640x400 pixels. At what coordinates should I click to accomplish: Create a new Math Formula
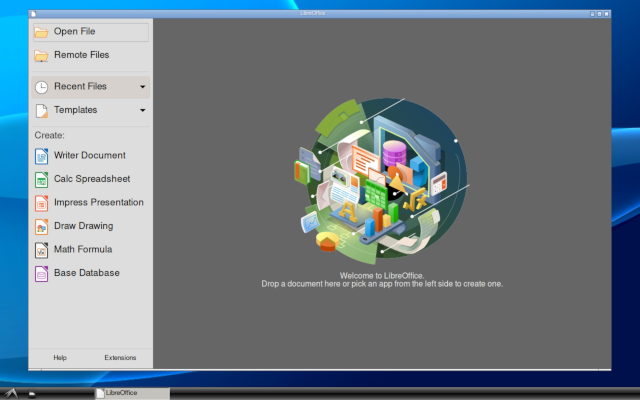coord(91,249)
